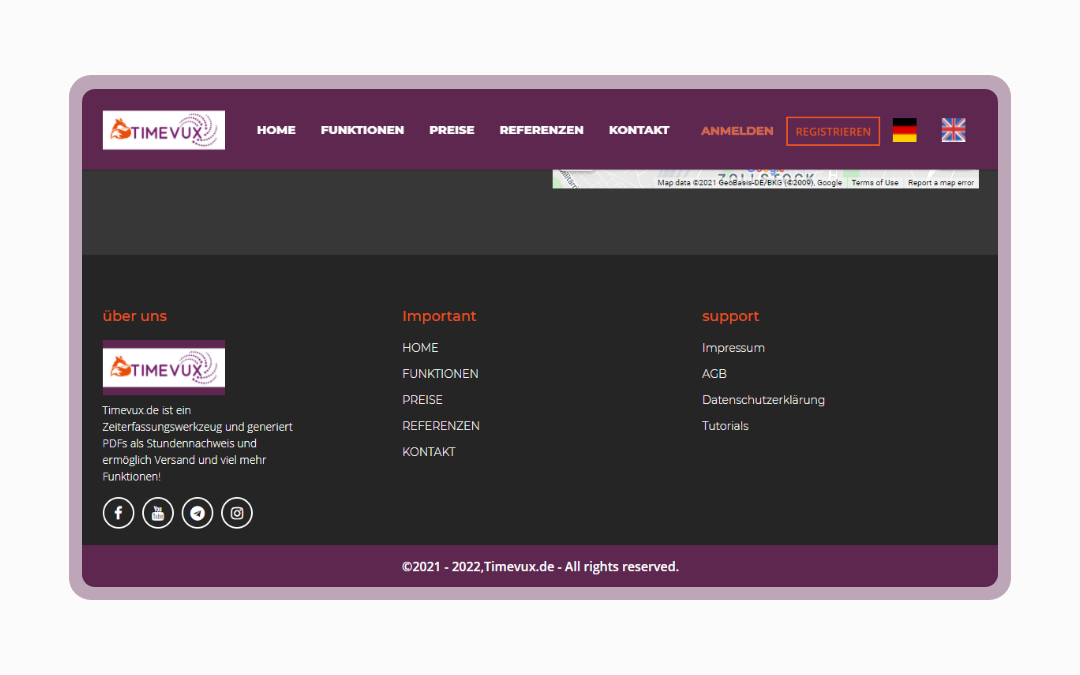Screen dimensions: 1080x675
Task: Open the Facebook social icon
Action: coord(118,513)
